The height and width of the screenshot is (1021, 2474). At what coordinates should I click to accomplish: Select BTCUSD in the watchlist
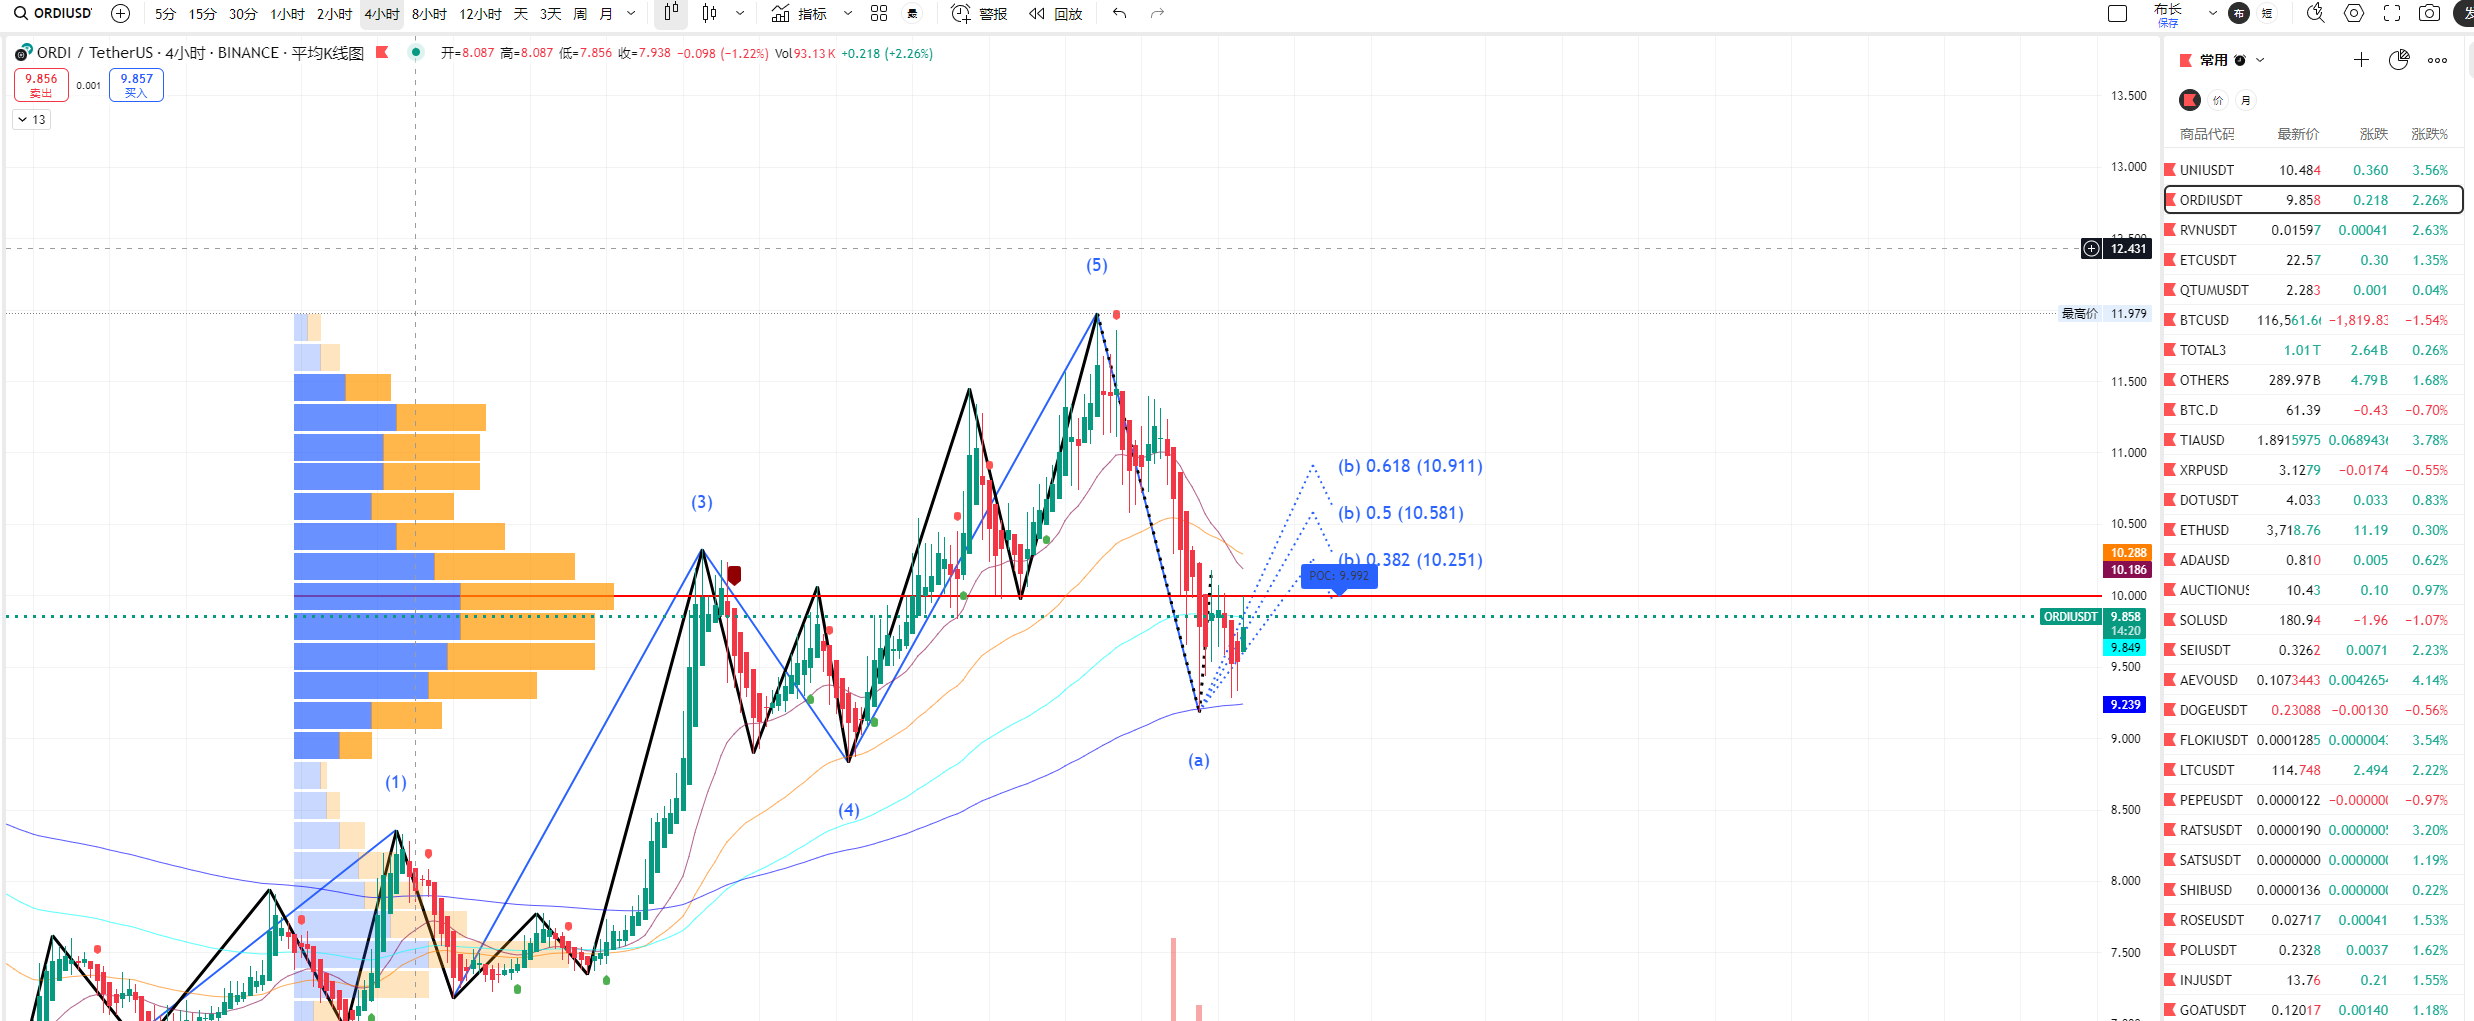tap(2312, 320)
